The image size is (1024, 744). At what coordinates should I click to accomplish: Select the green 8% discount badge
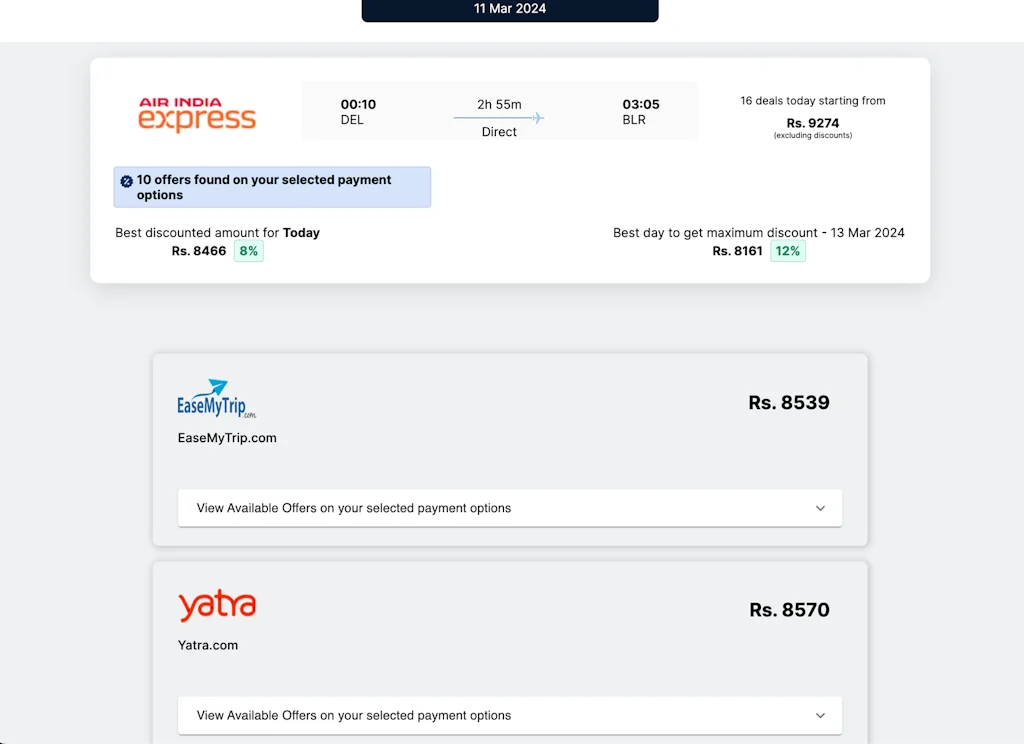pos(247,250)
